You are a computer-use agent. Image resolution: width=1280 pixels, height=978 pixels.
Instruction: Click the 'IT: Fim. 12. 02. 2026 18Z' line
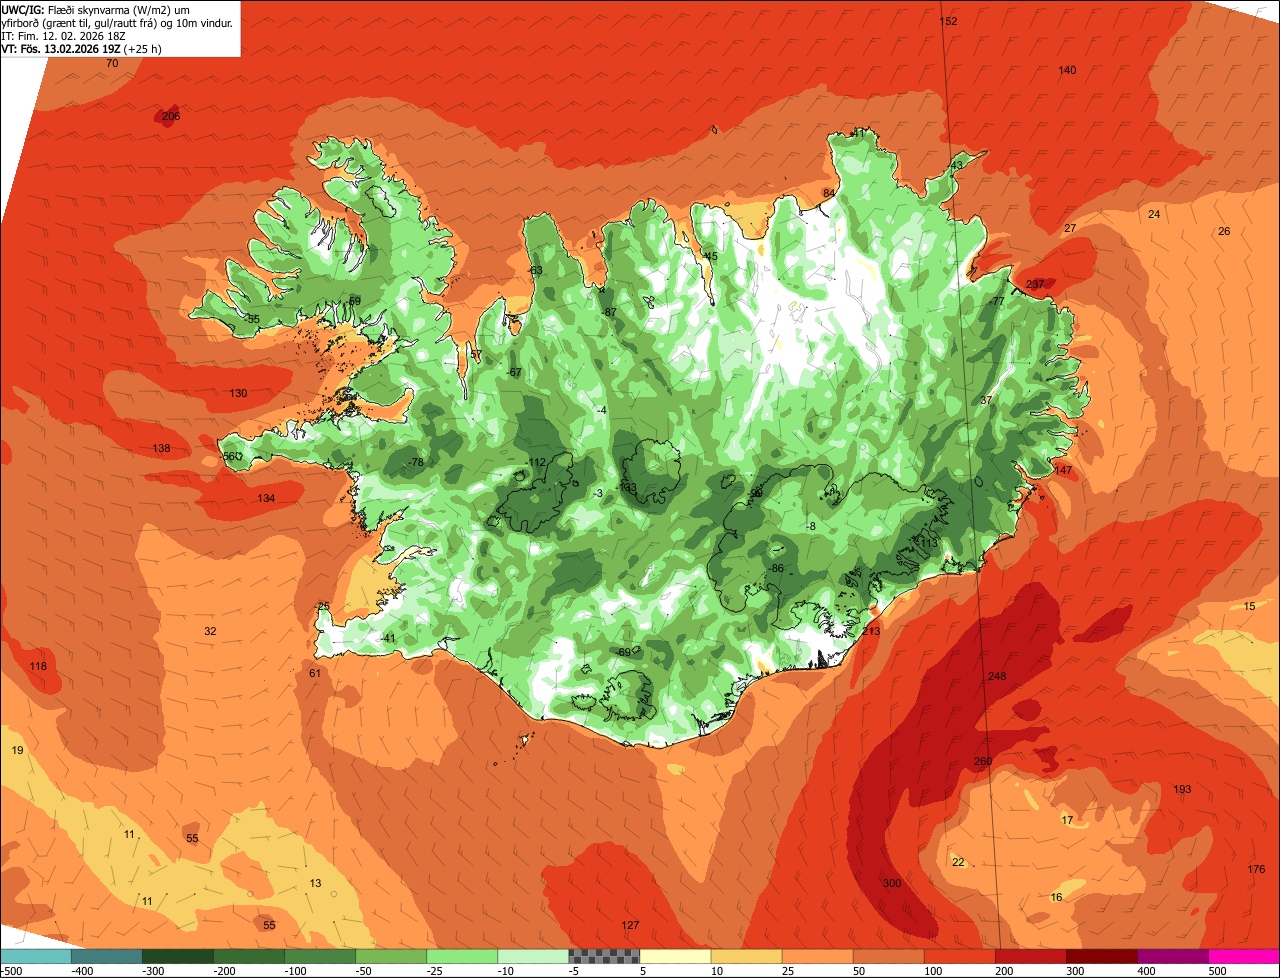pyautogui.click(x=64, y=35)
